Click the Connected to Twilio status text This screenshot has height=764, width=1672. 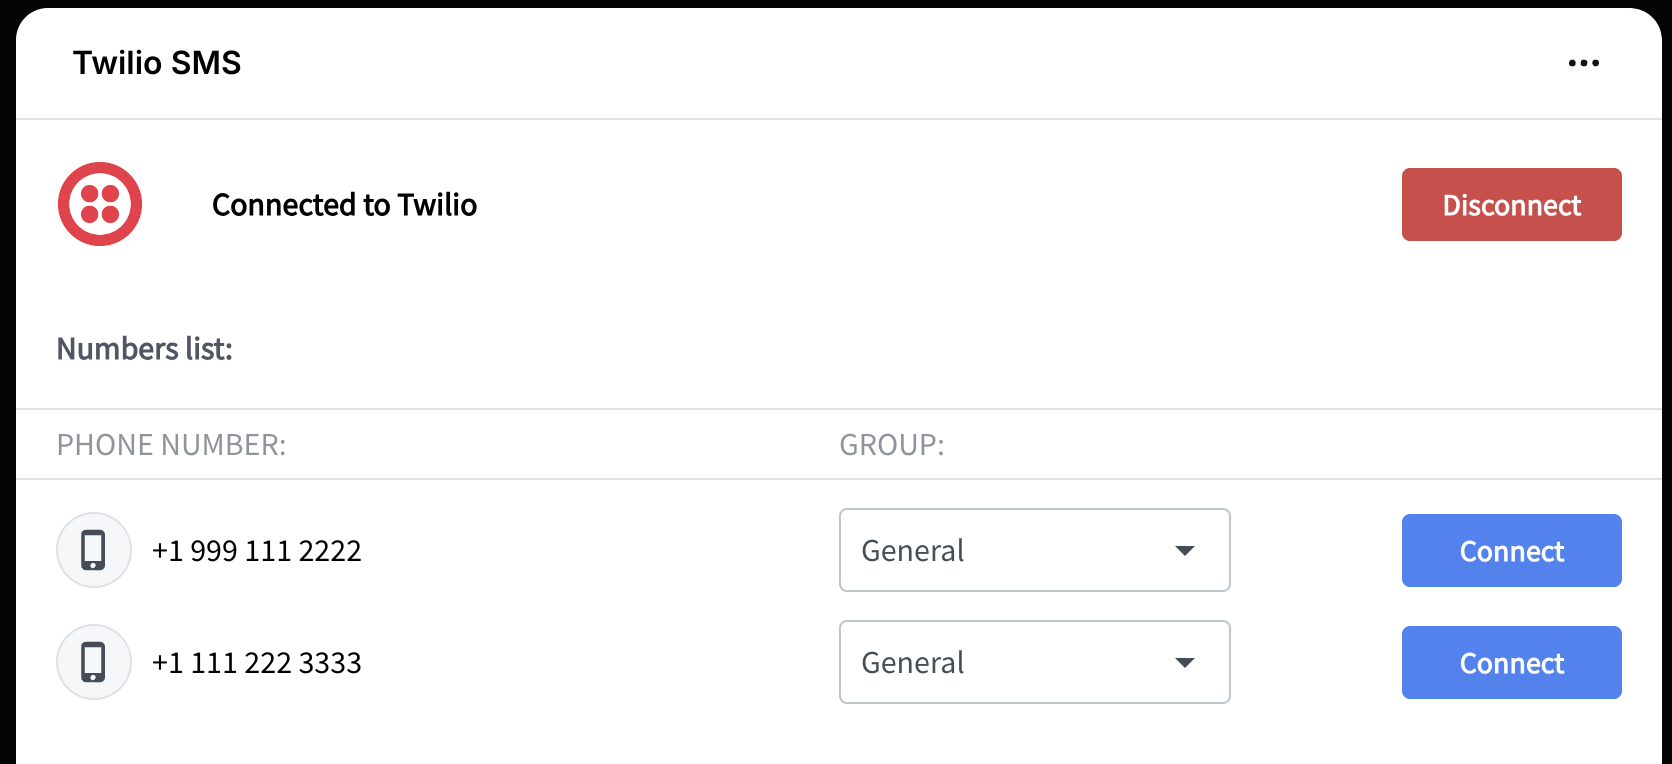pyautogui.click(x=344, y=205)
